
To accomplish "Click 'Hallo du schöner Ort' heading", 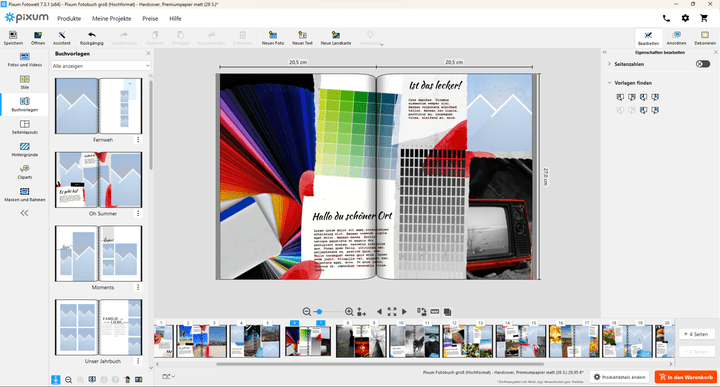I will tap(352, 216).
